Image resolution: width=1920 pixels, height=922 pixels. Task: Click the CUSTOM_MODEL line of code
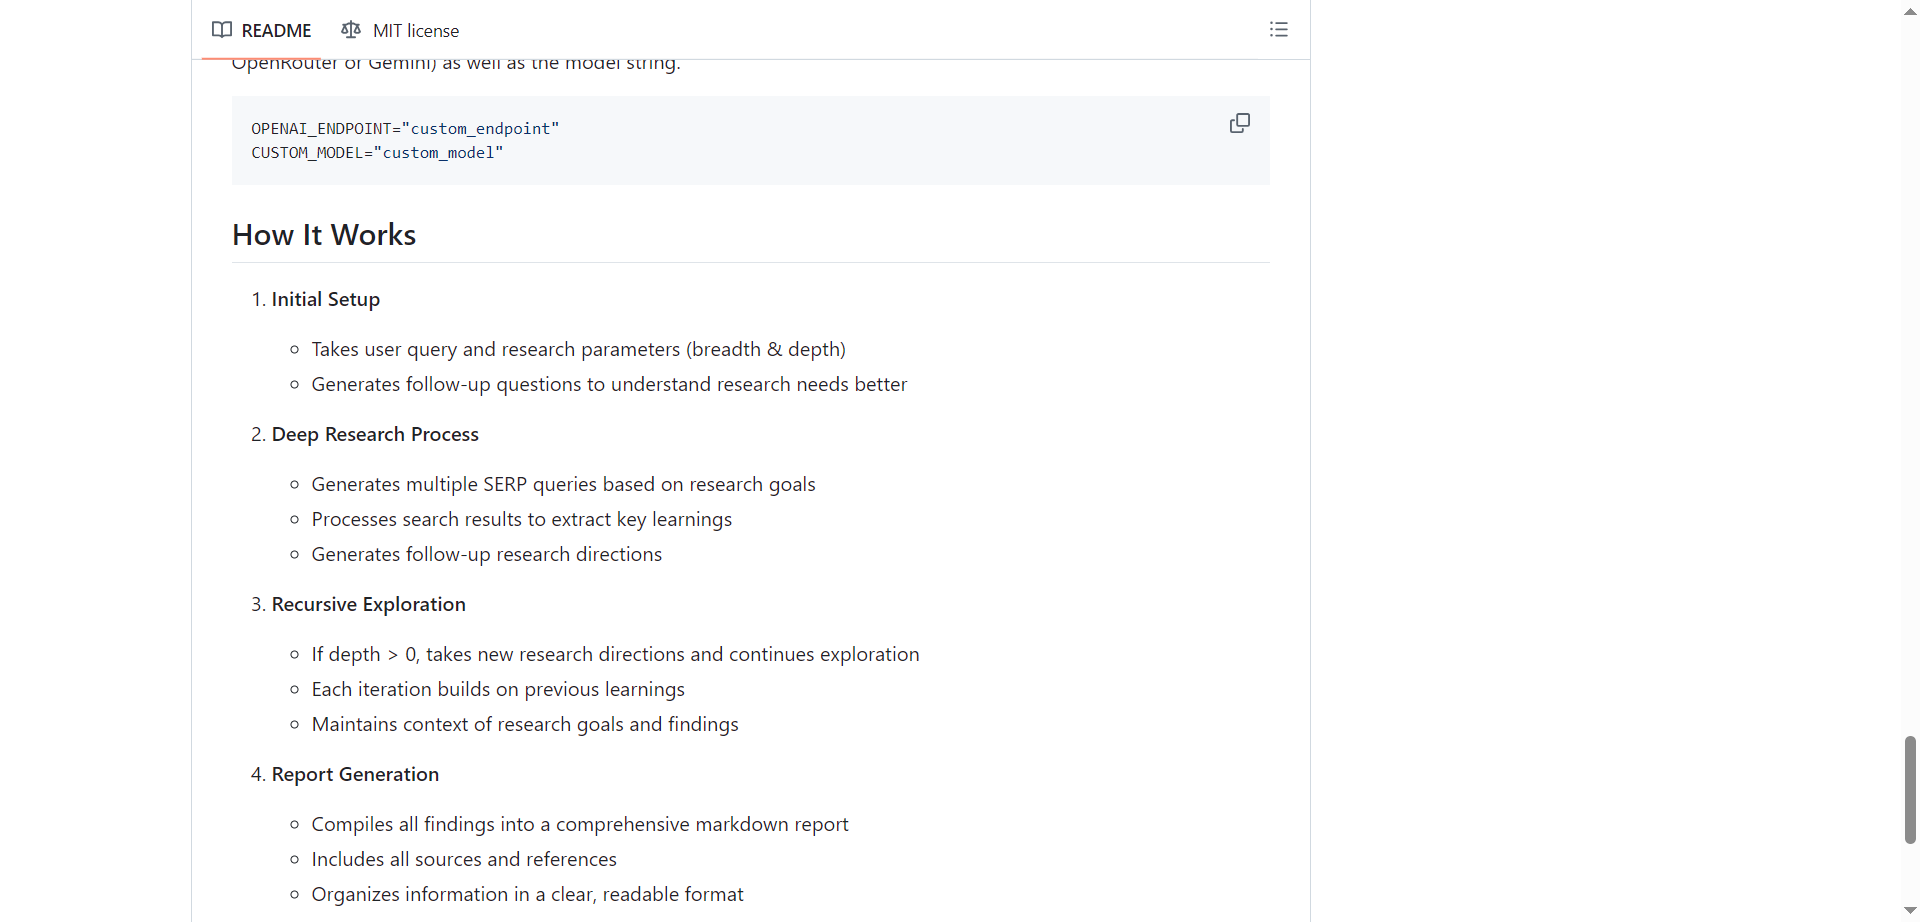(377, 153)
